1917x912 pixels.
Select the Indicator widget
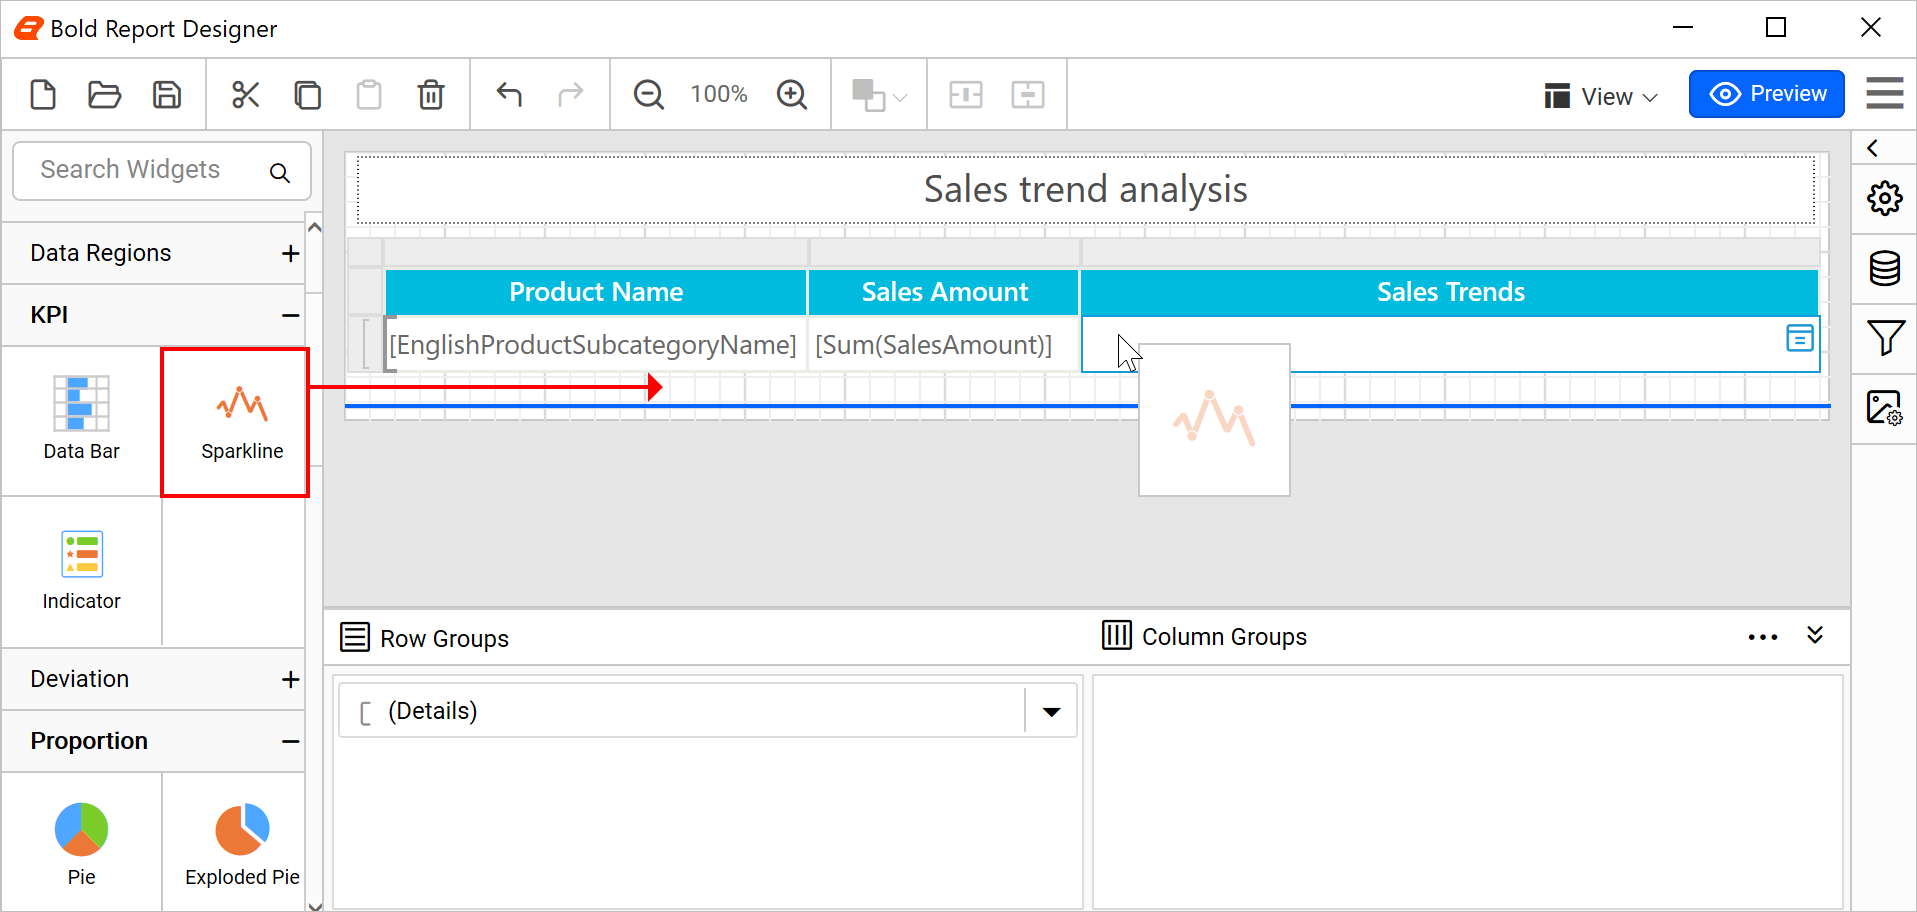point(81,570)
